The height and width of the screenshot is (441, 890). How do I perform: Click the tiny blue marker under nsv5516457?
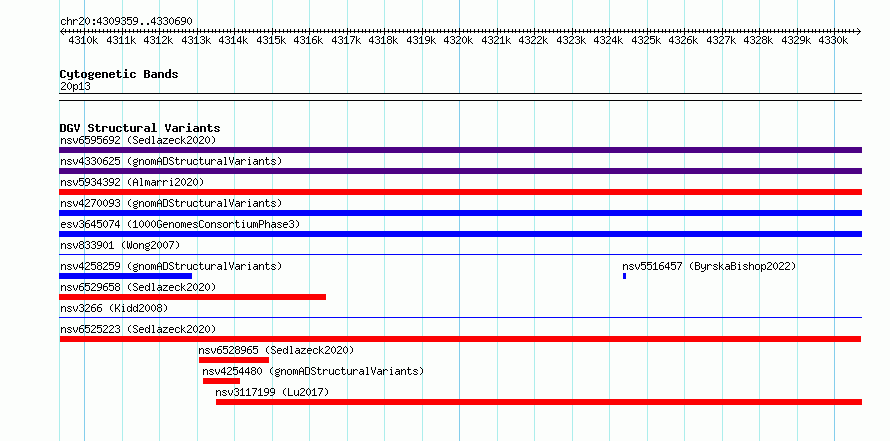624,276
